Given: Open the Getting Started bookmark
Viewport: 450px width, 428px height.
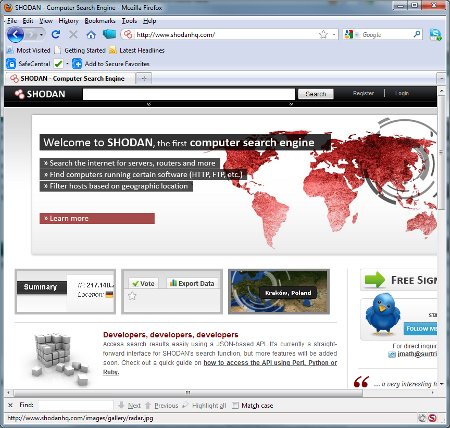Looking at the screenshot, I should 80,50.
